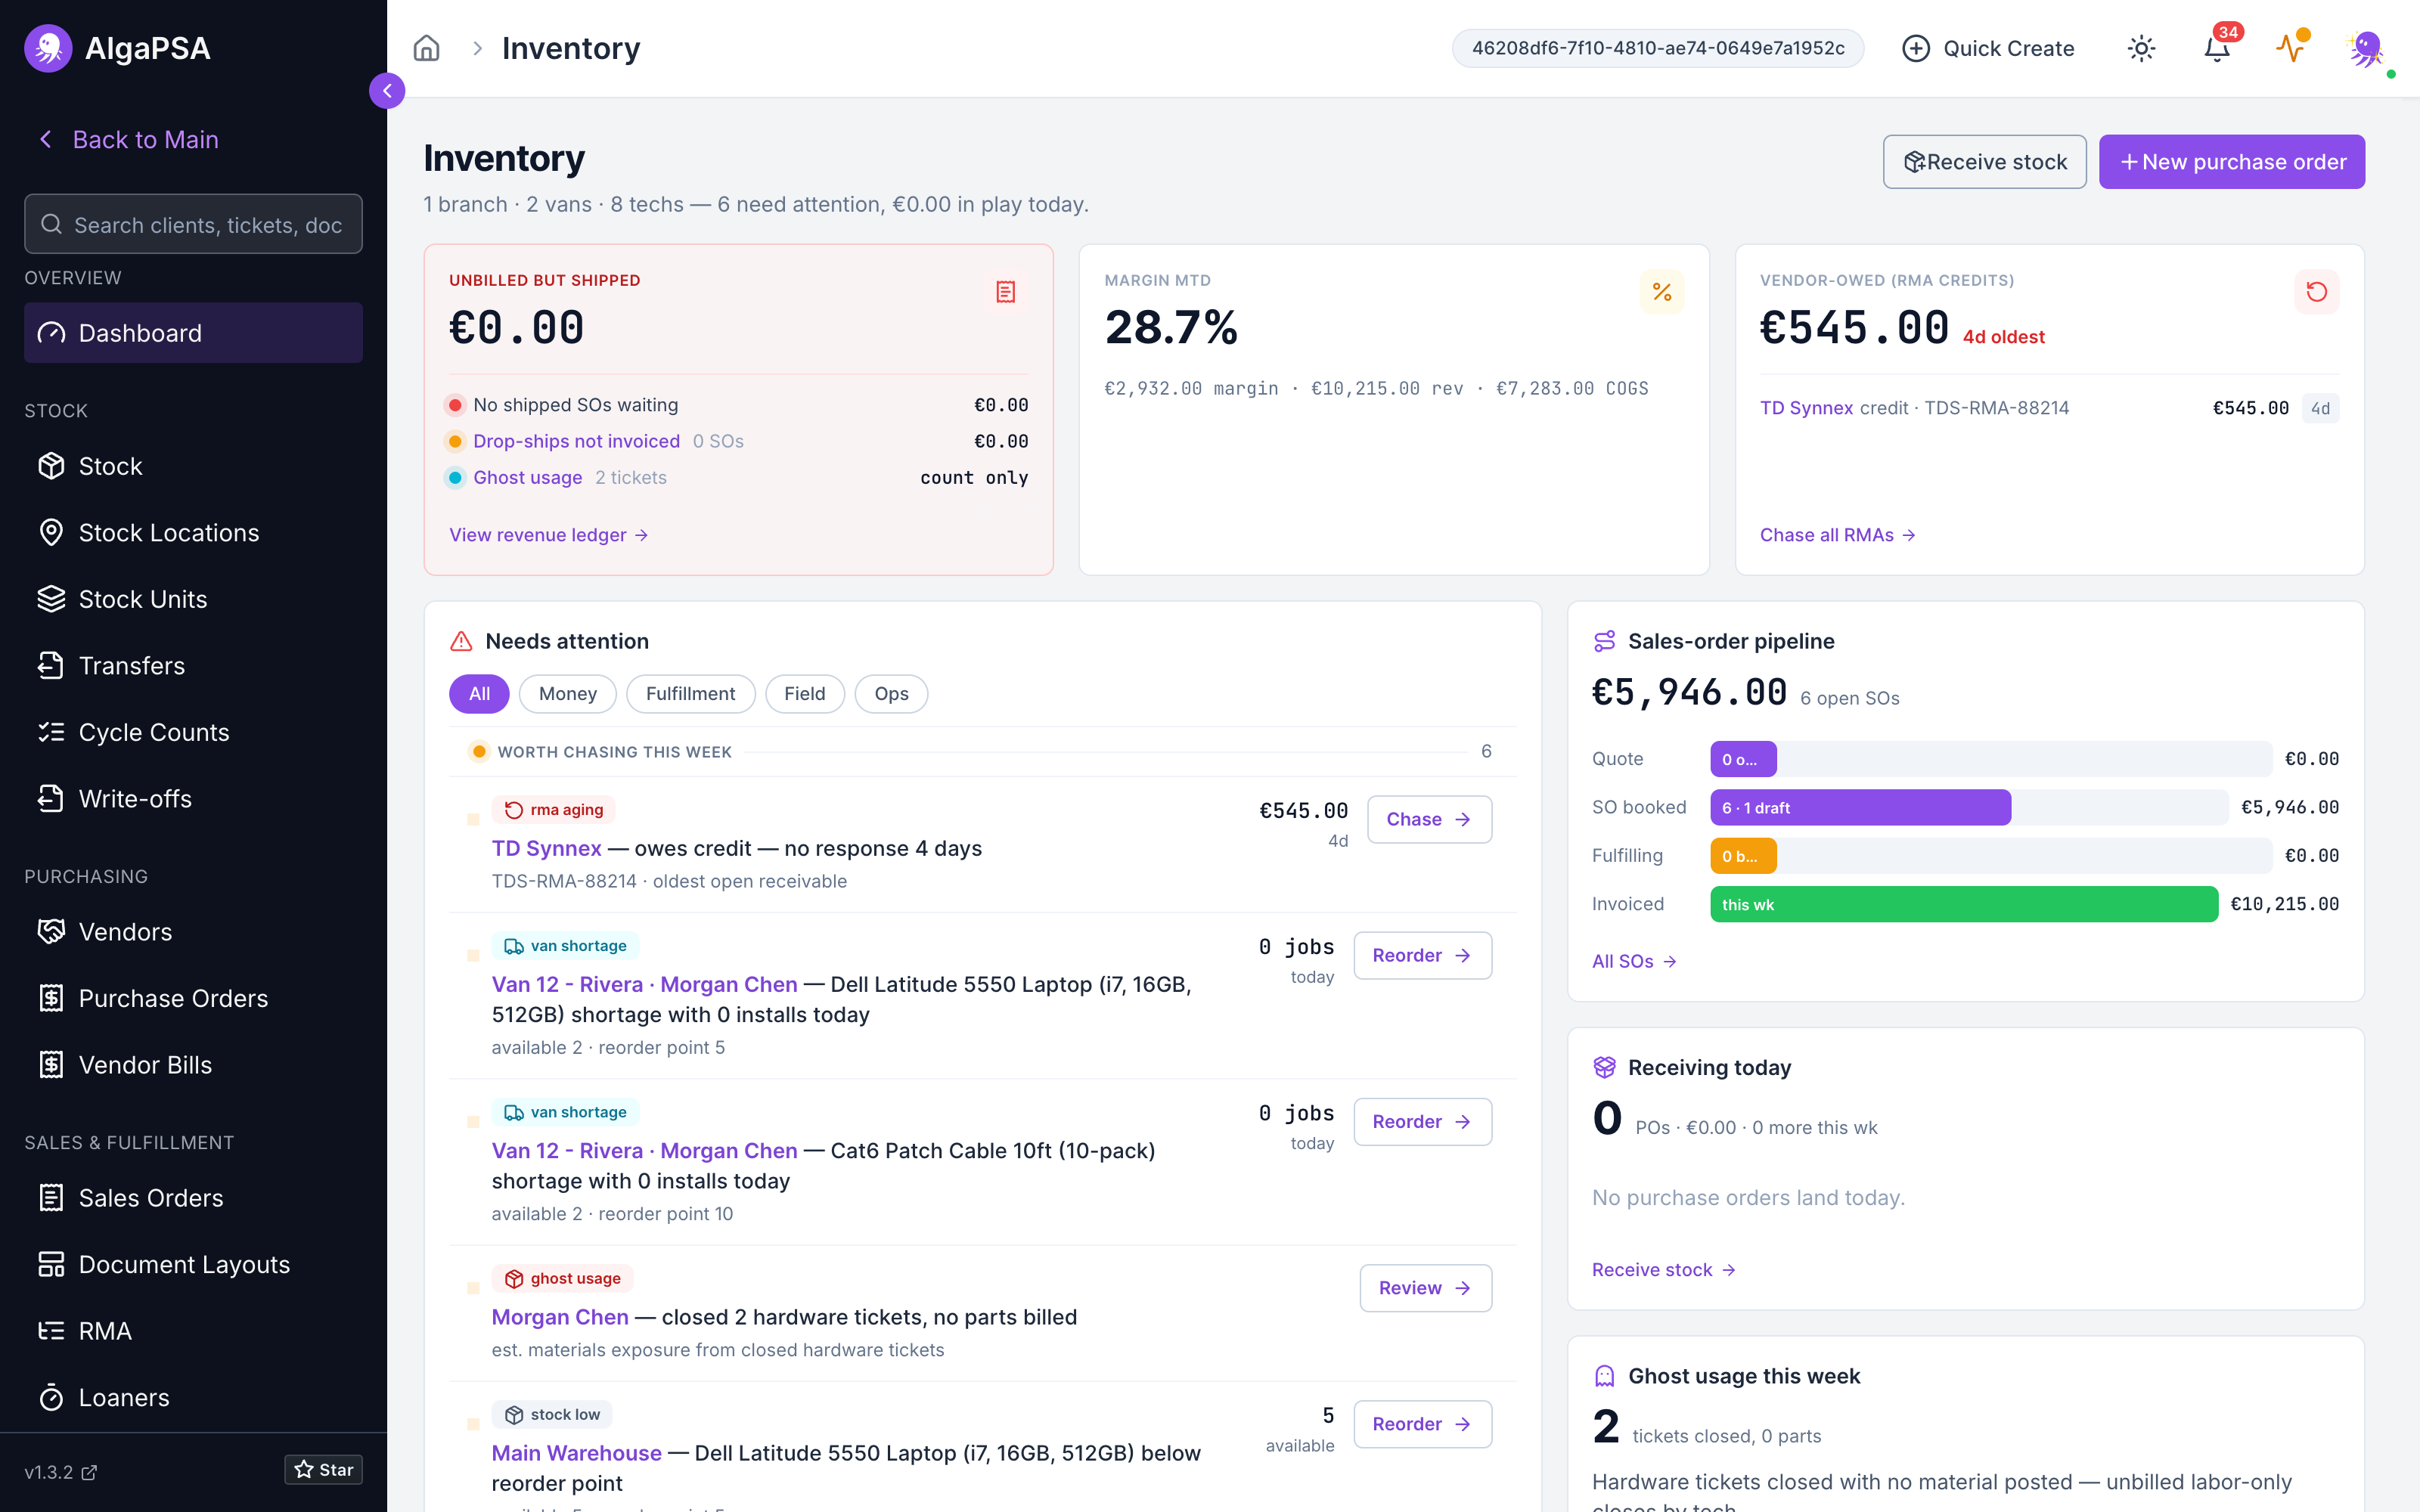
Task: Open the Dashboard menu item
Action: 193,333
